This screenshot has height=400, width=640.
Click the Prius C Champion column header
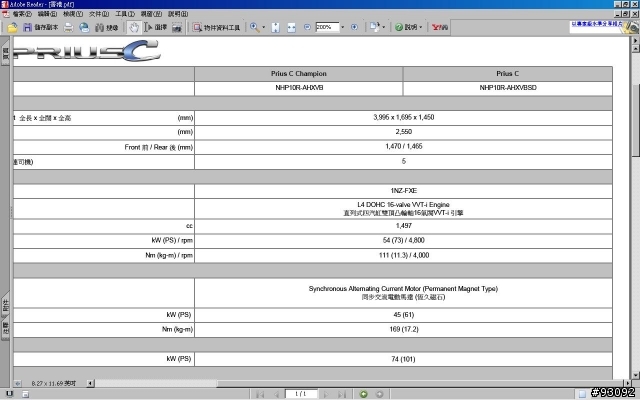pos(299,74)
